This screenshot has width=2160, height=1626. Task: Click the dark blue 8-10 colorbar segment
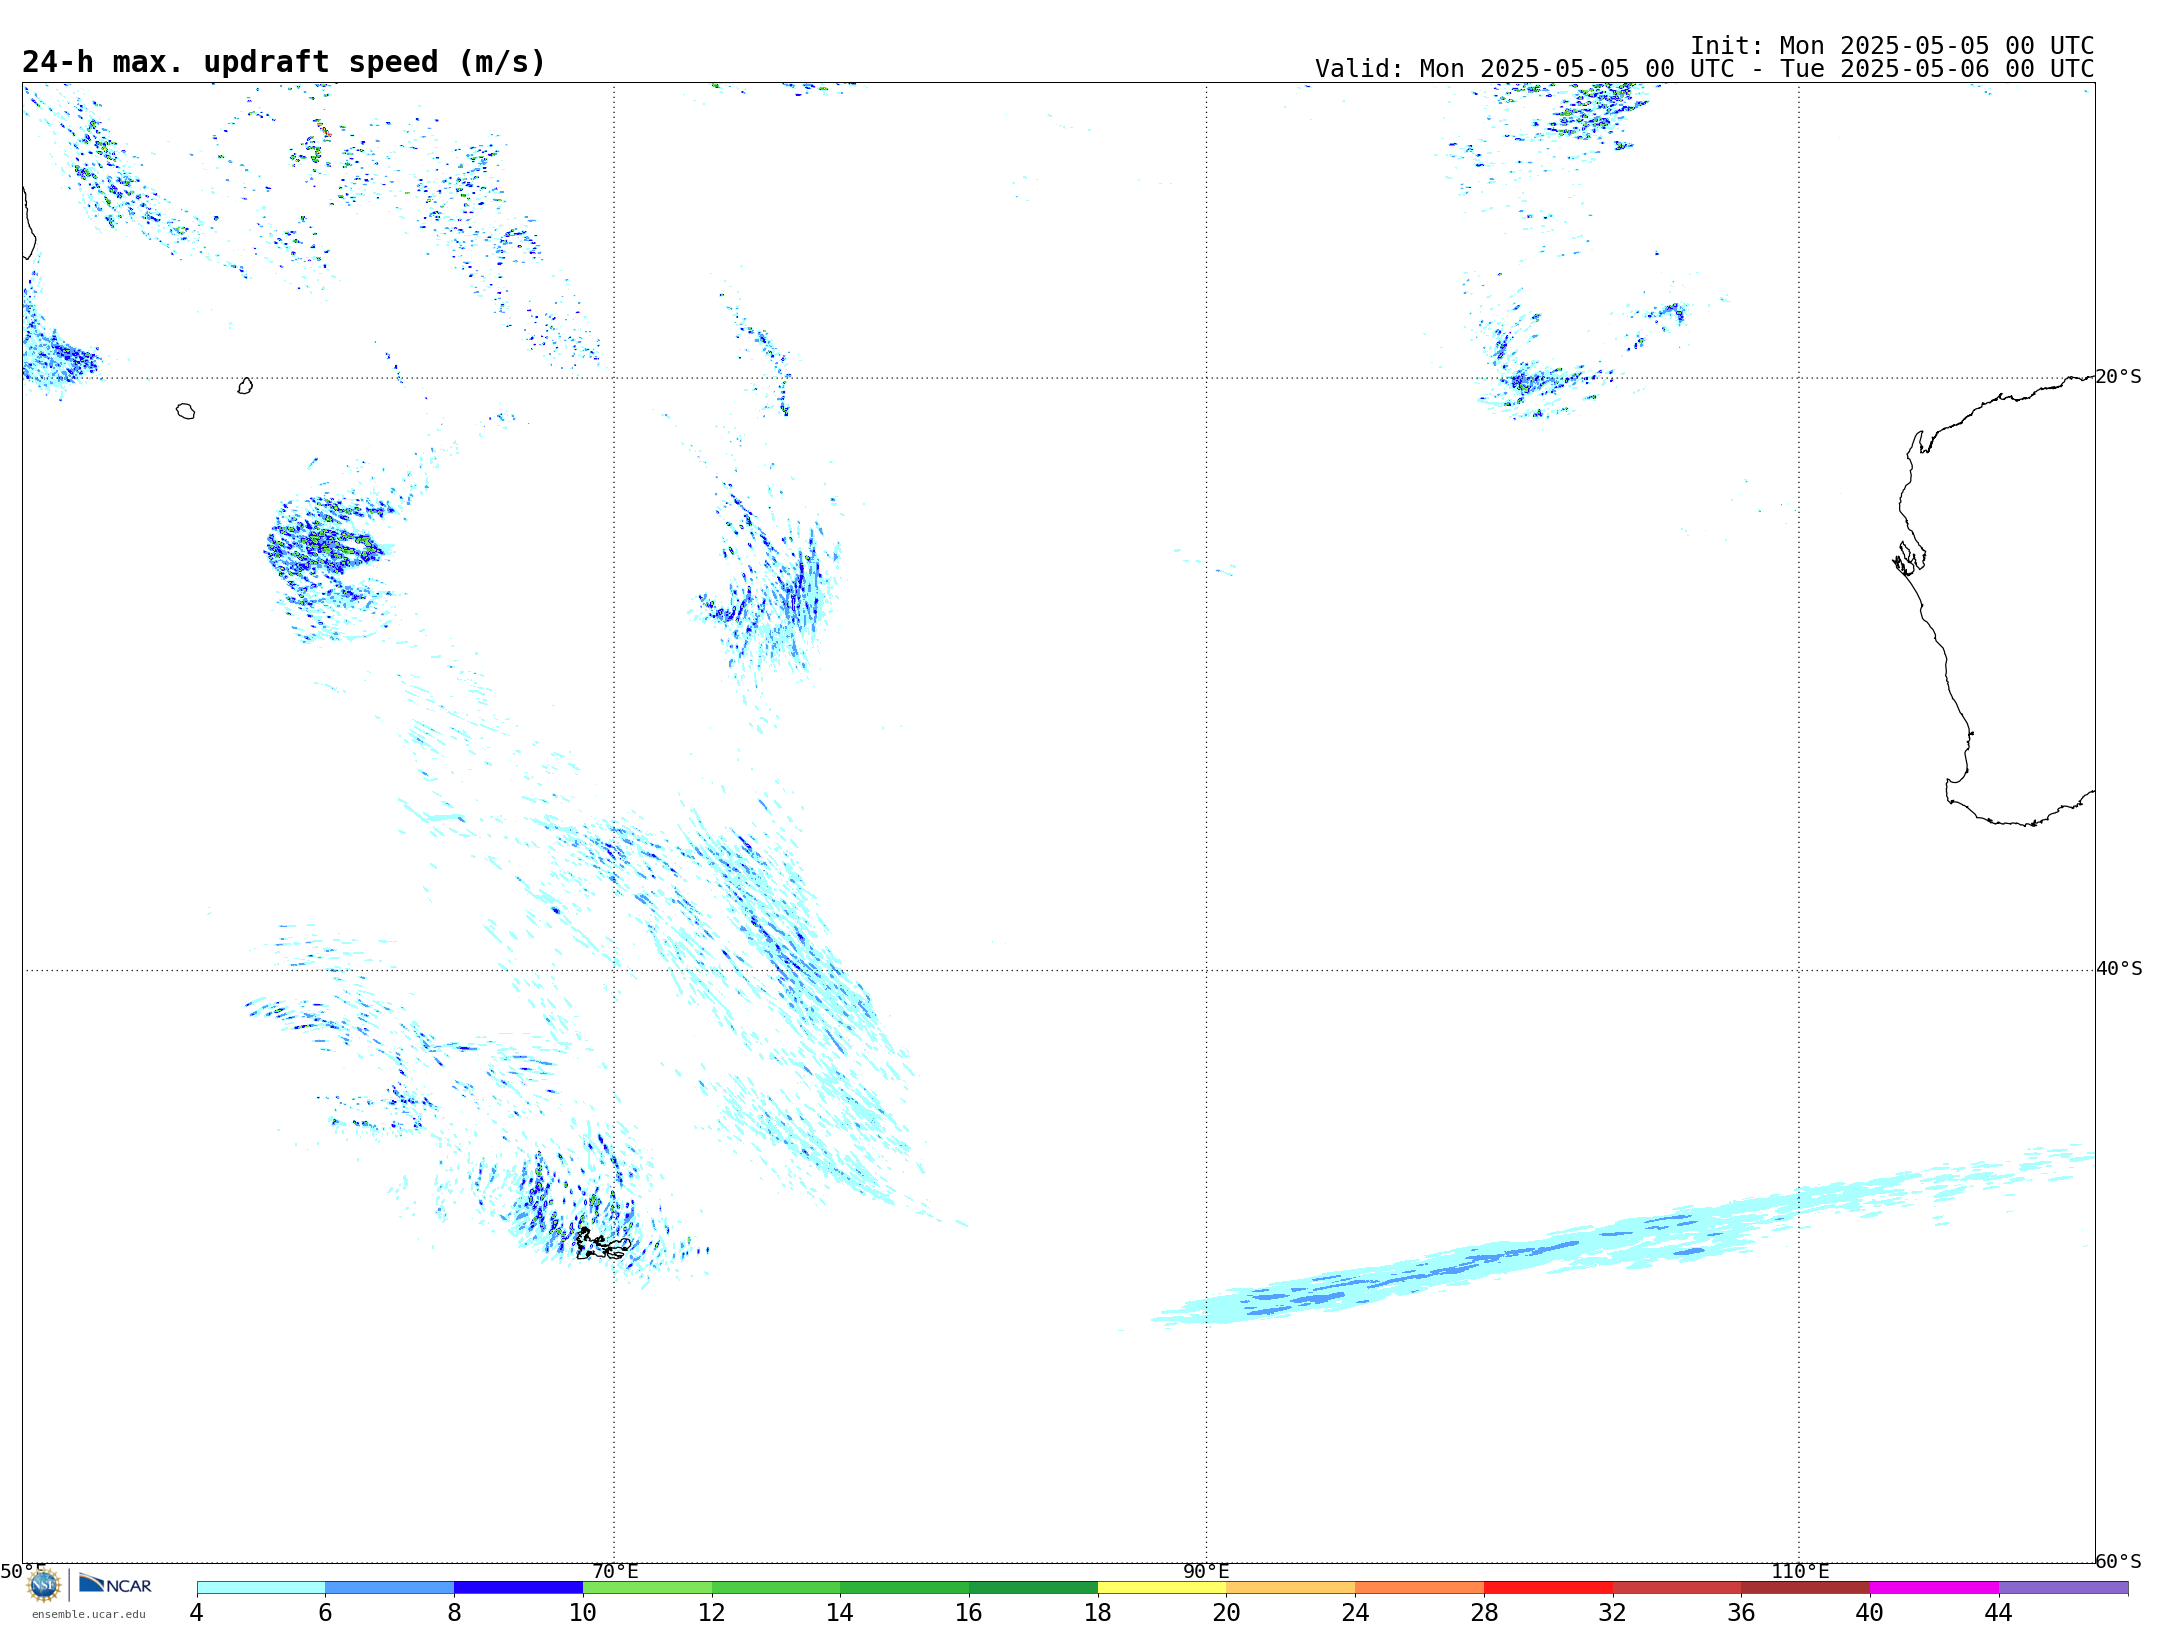click(x=518, y=1587)
